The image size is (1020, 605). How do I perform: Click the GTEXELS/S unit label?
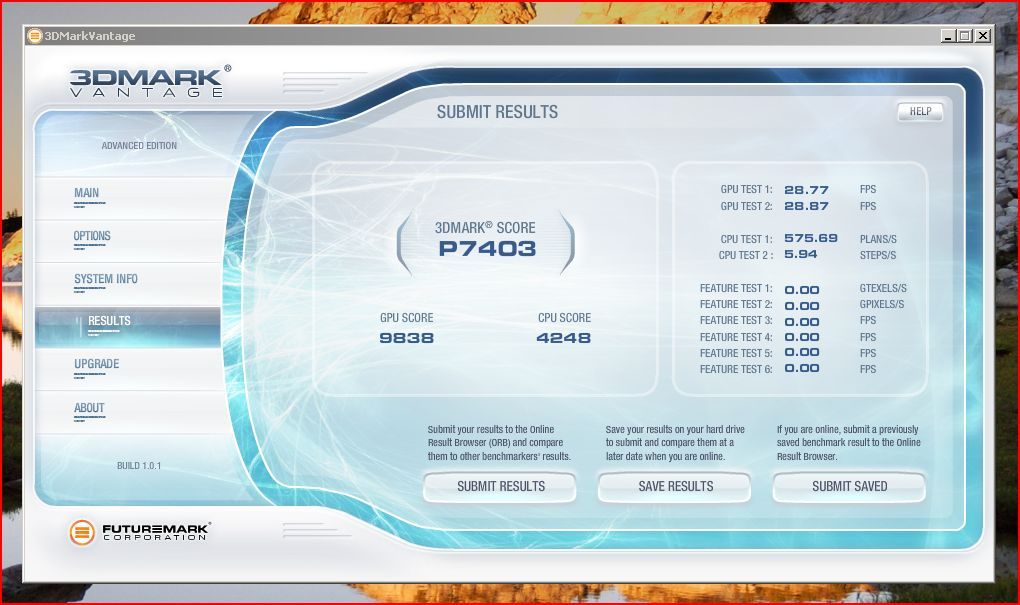[883, 288]
